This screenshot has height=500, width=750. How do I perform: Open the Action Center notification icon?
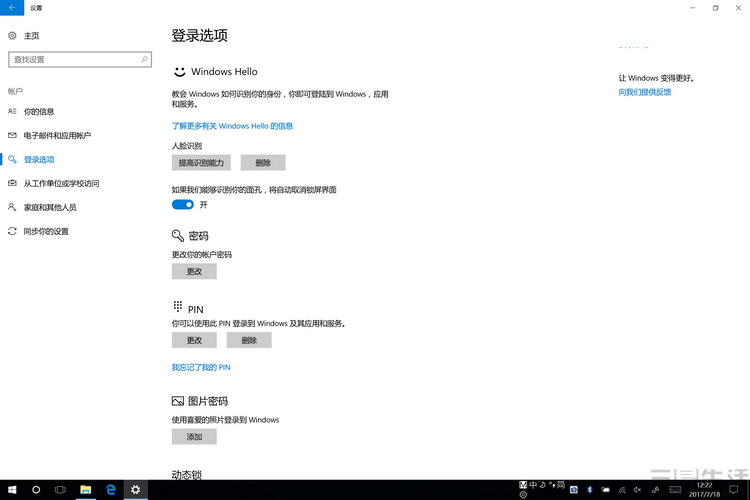point(733,489)
